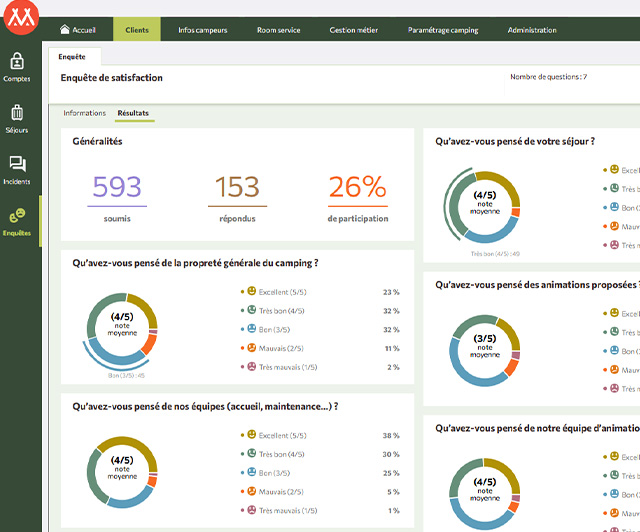Viewport: 640px width, 532px height.
Task: Switch to the Informations tab
Action: point(84,114)
